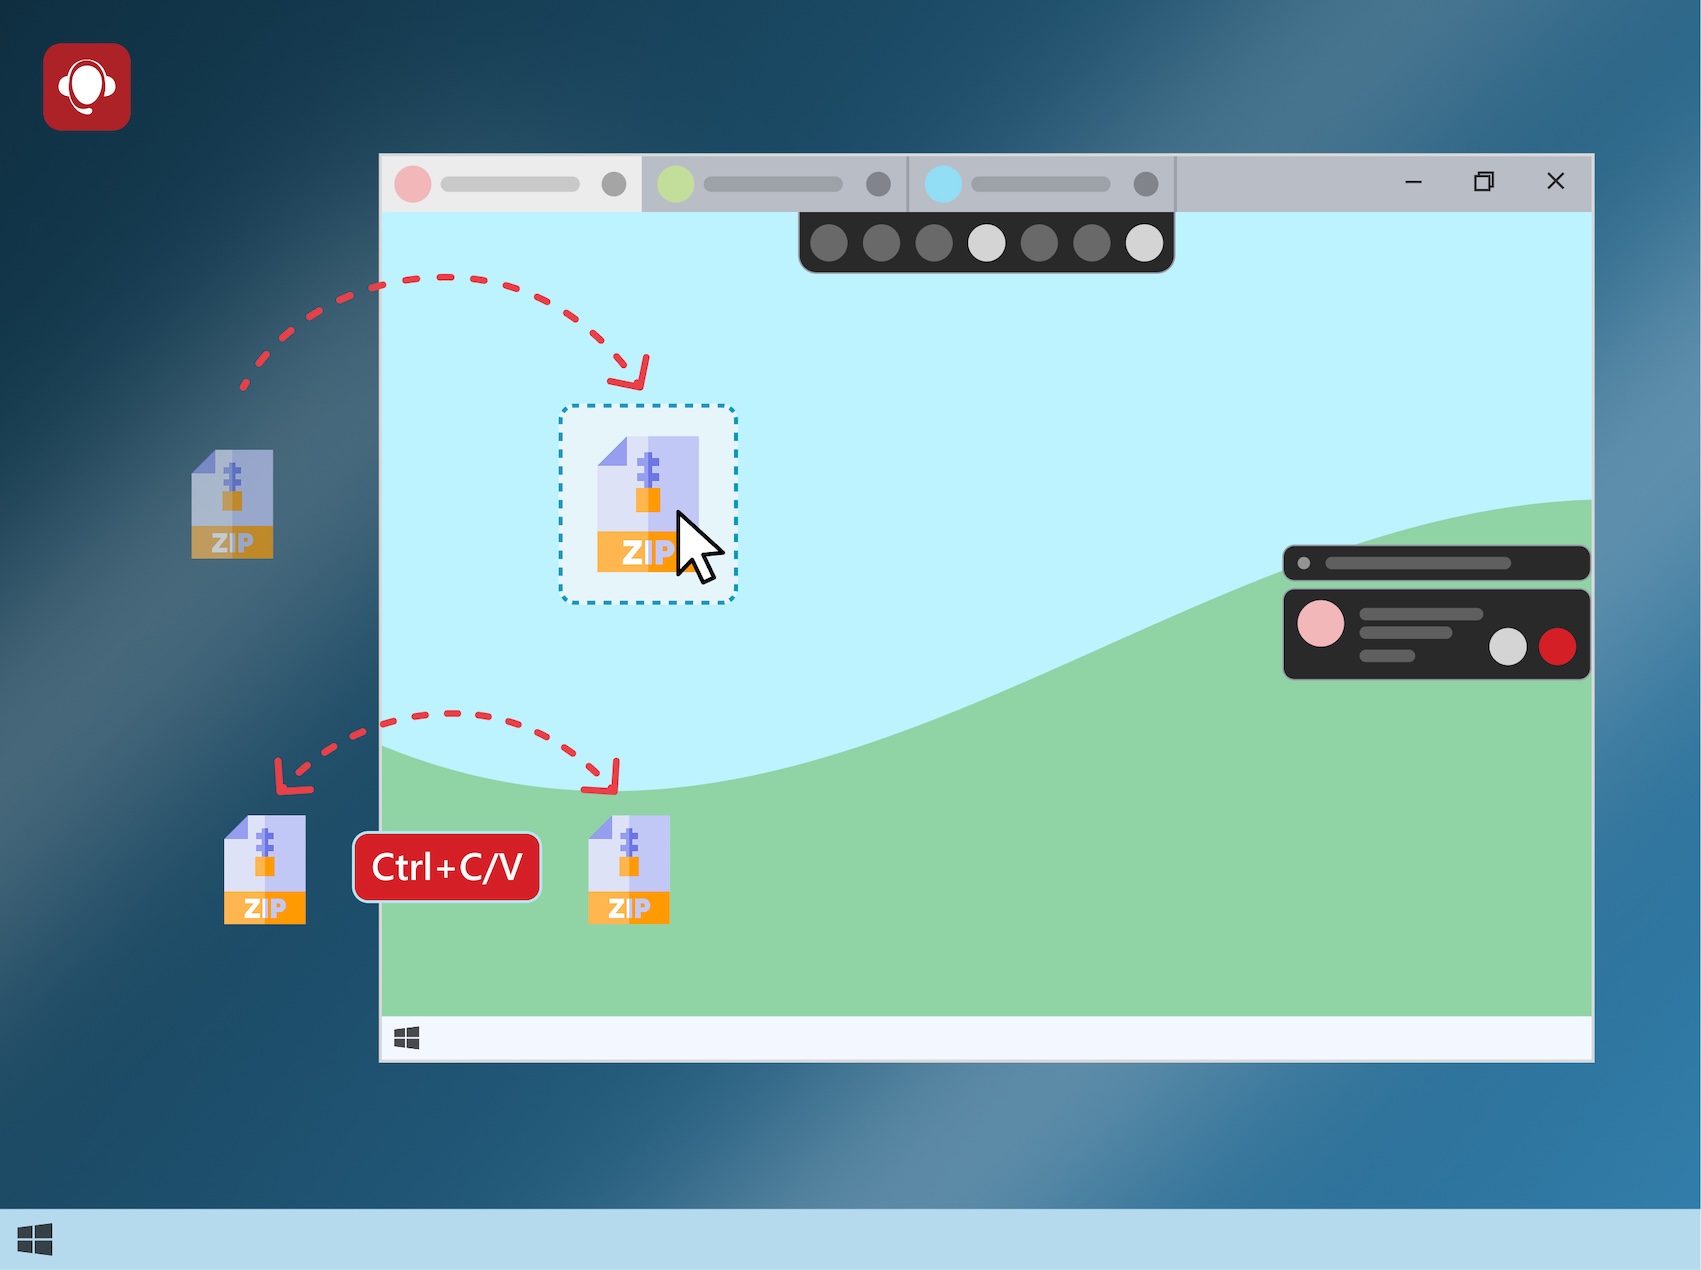
Task: Click the ZIP file inside the dashed selection box
Action: 645,504
